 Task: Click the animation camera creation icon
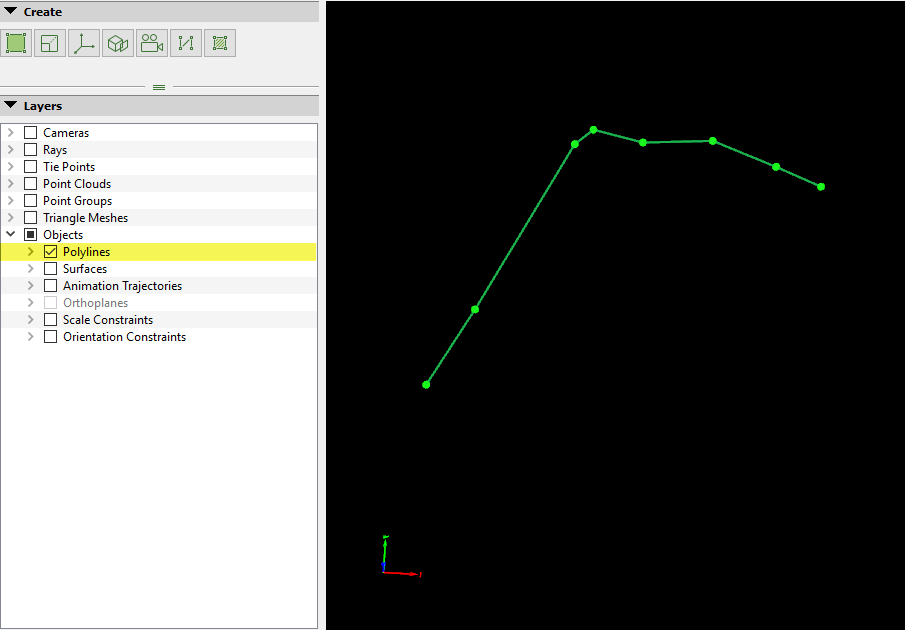151,43
